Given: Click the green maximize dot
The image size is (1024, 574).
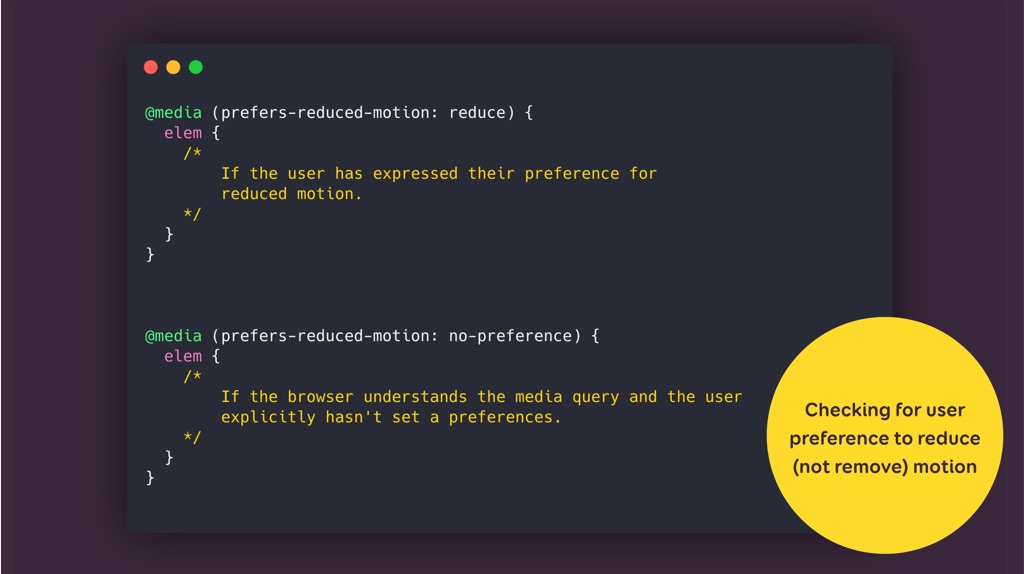Looking at the screenshot, I should [196, 67].
